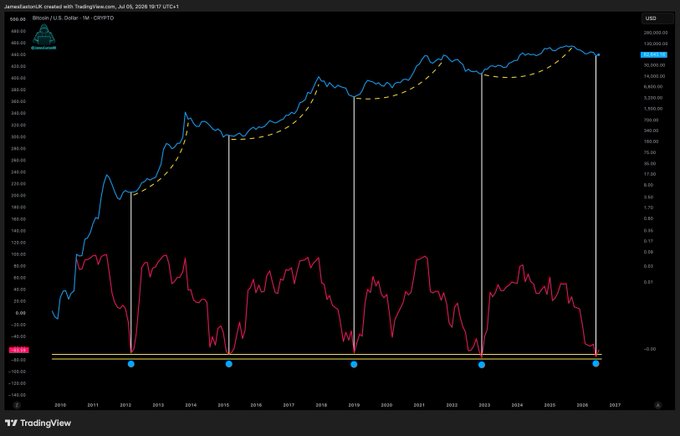
Task: Open the USD currency selector
Action: (657, 18)
